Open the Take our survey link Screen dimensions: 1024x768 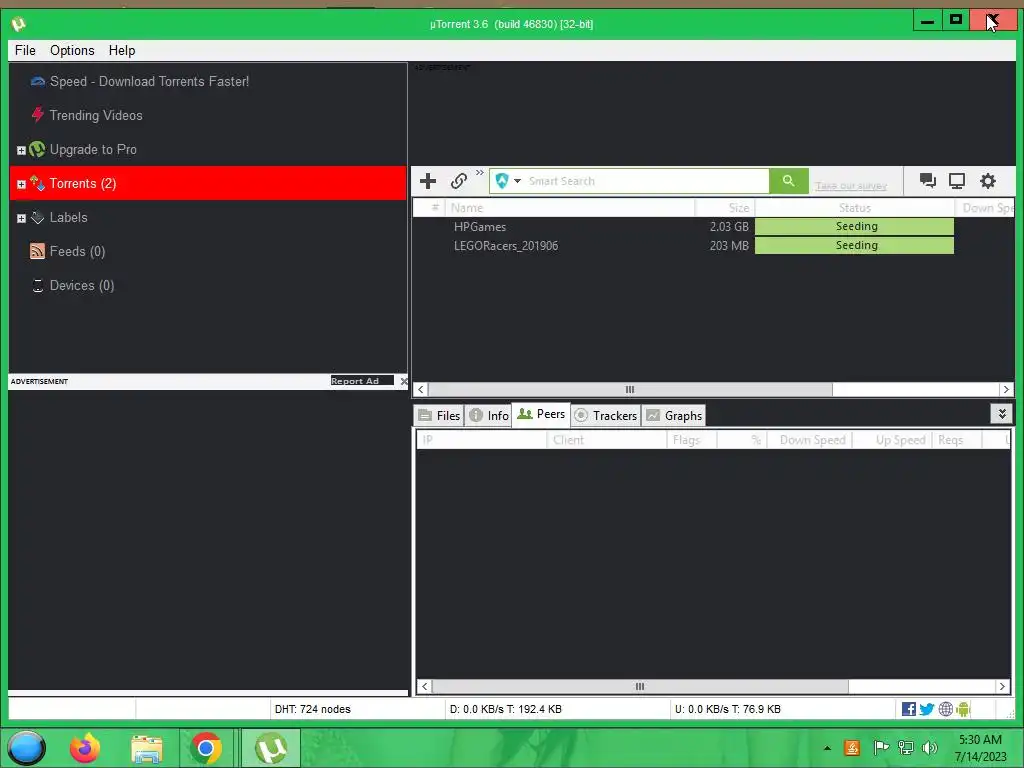click(851, 186)
